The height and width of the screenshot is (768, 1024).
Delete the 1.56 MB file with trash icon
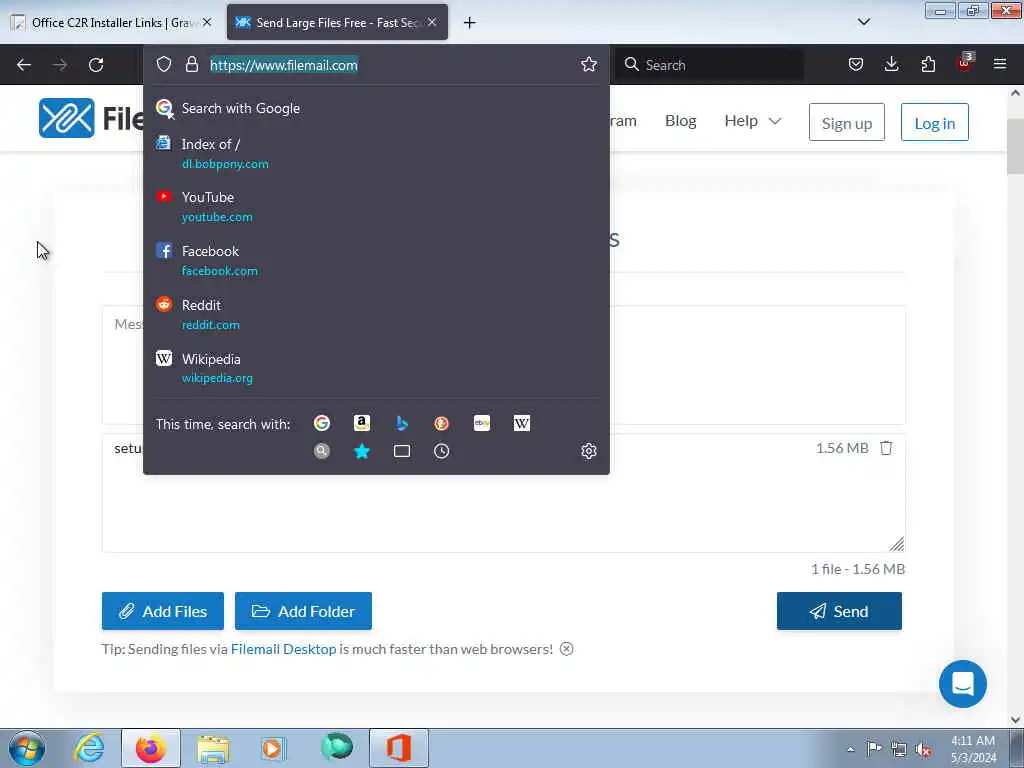tap(886, 448)
